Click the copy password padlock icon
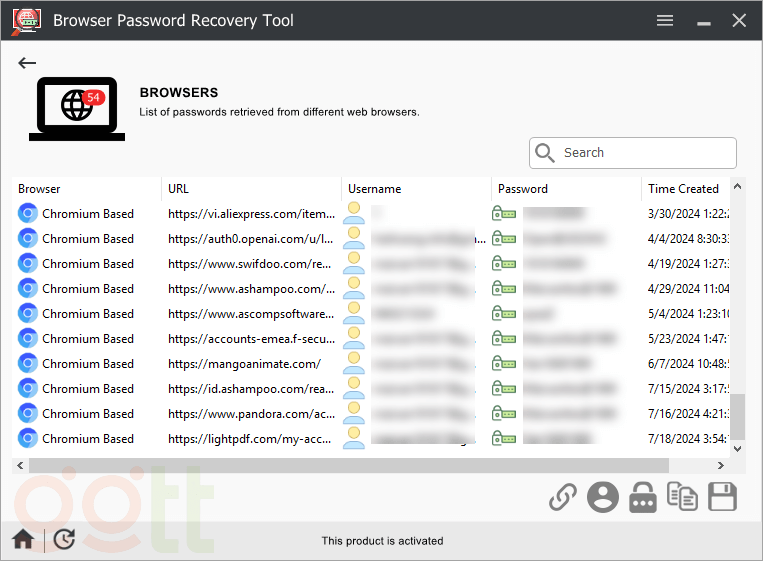Screen dimensions: 763x561 pyautogui.click(x=643, y=497)
